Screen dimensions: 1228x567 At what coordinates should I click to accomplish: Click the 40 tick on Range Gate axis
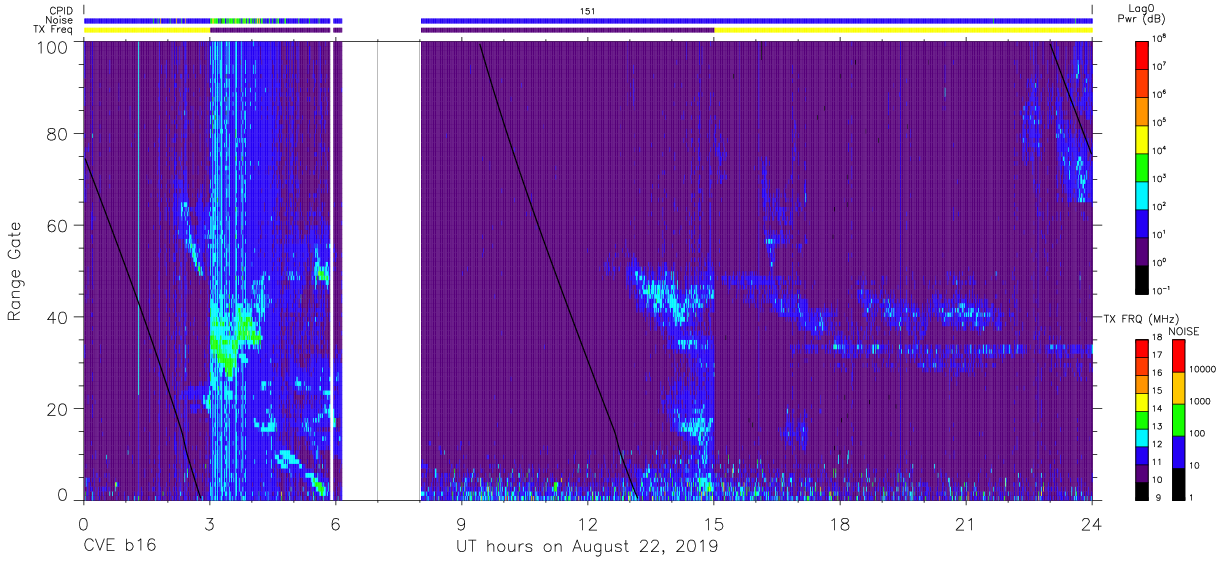pos(59,317)
